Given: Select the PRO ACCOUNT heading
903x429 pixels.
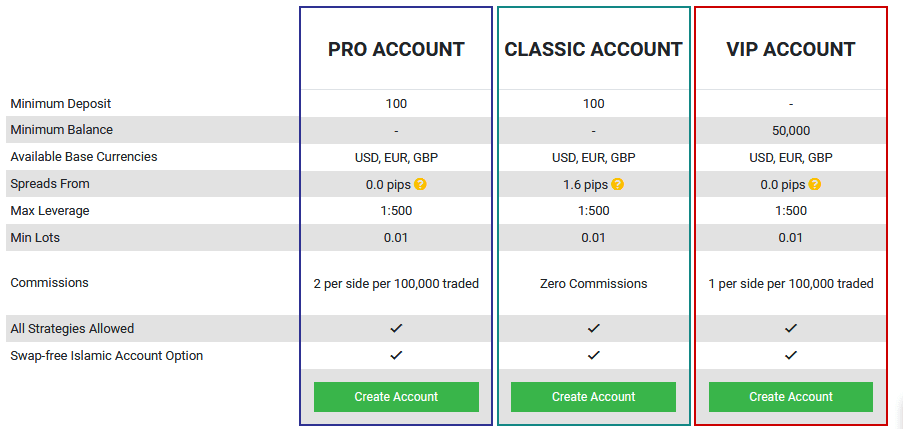Looking at the screenshot, I should point(396,50).
